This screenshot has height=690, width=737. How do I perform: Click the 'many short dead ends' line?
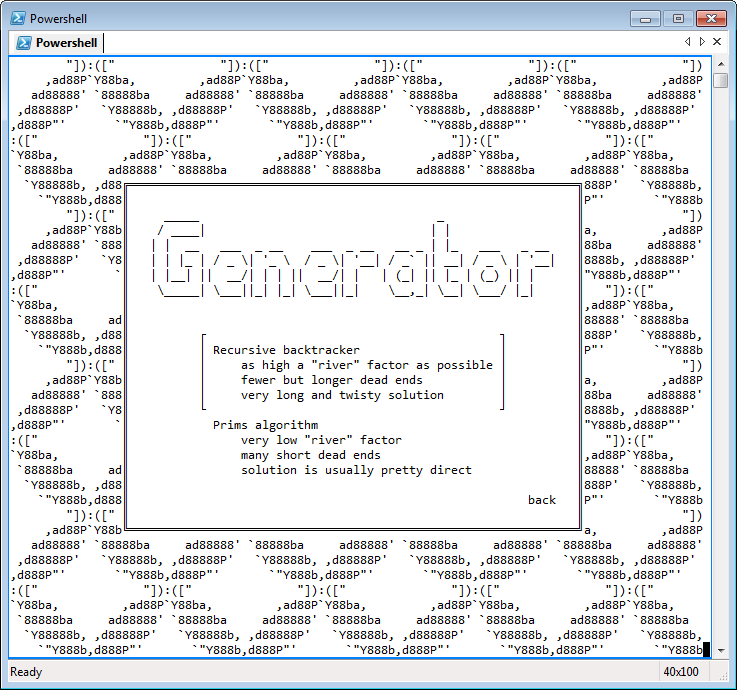point(310,455)
